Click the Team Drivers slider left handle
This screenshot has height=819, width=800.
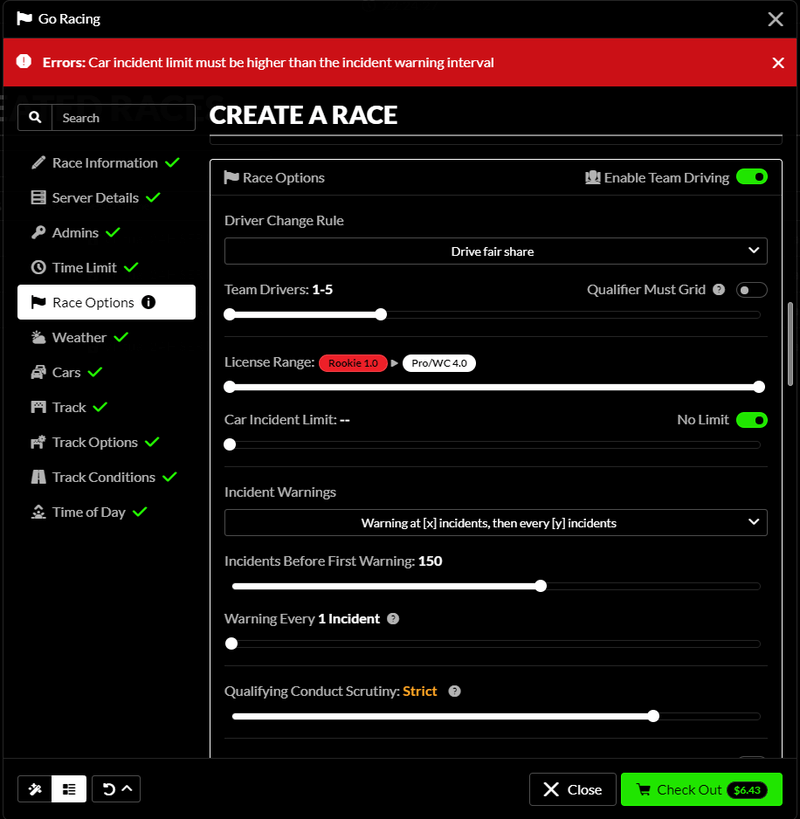pyautogui.click(x=230, y=314)
